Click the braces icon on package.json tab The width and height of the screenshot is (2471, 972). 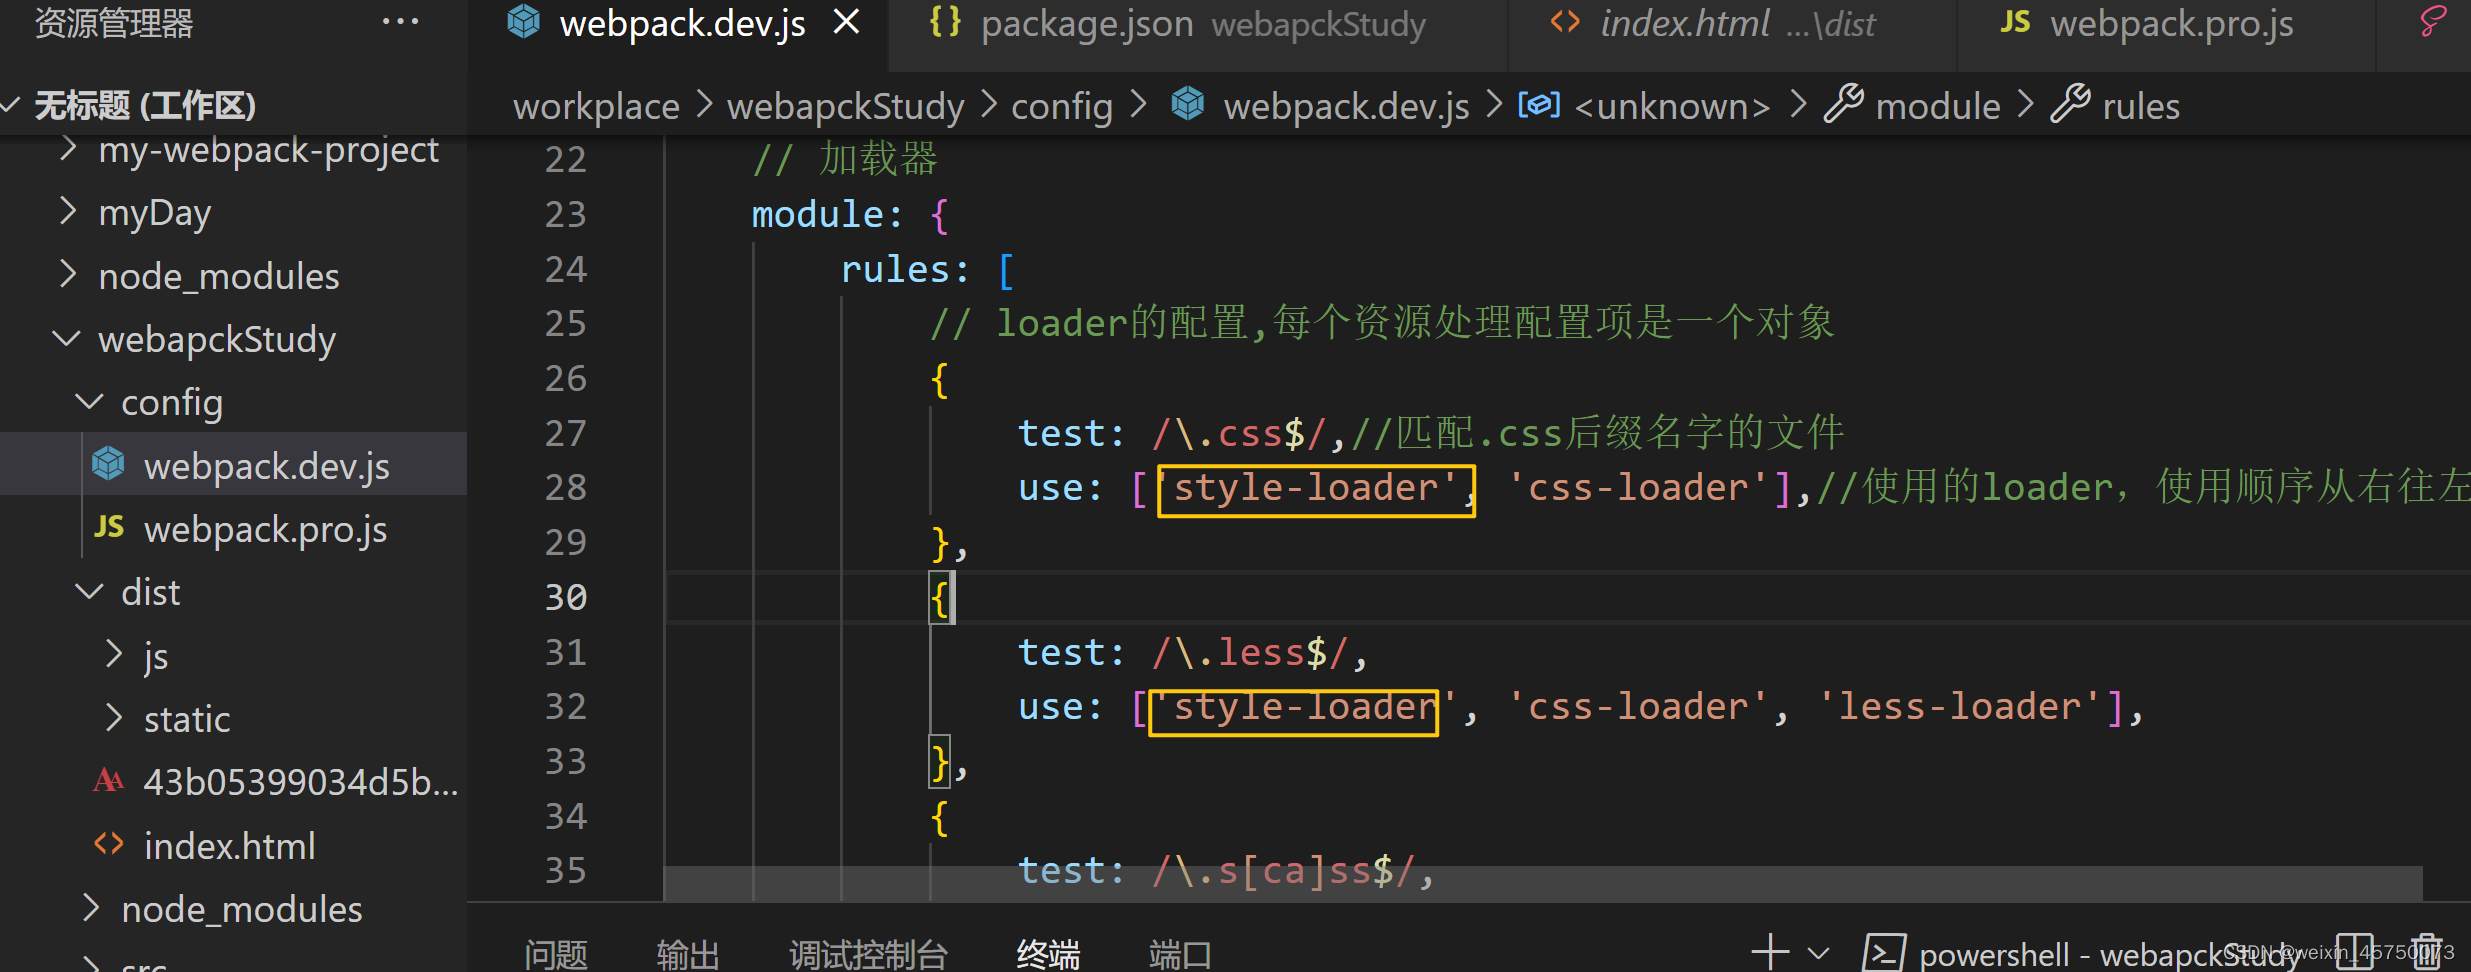pyautogui.click(x=943, y=21)
